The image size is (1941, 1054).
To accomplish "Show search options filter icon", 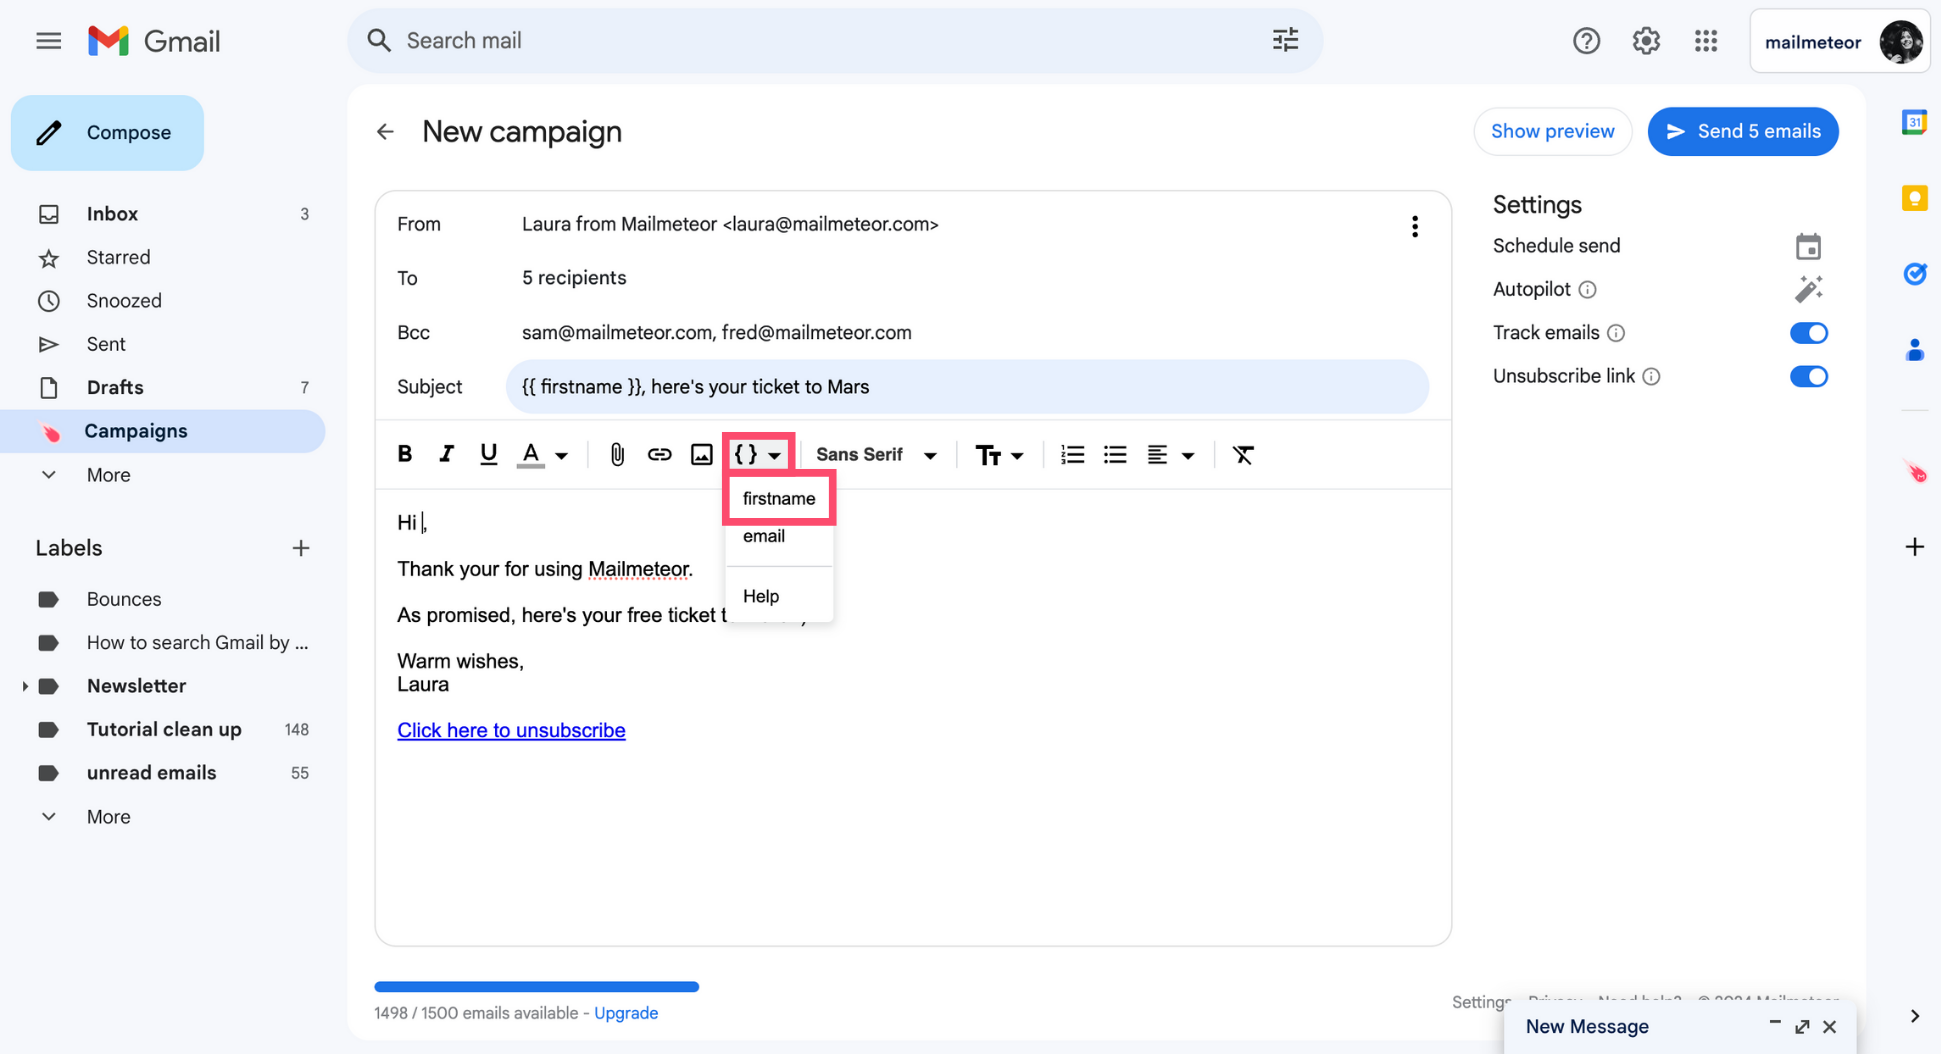I will click(x=1285, y=40).
